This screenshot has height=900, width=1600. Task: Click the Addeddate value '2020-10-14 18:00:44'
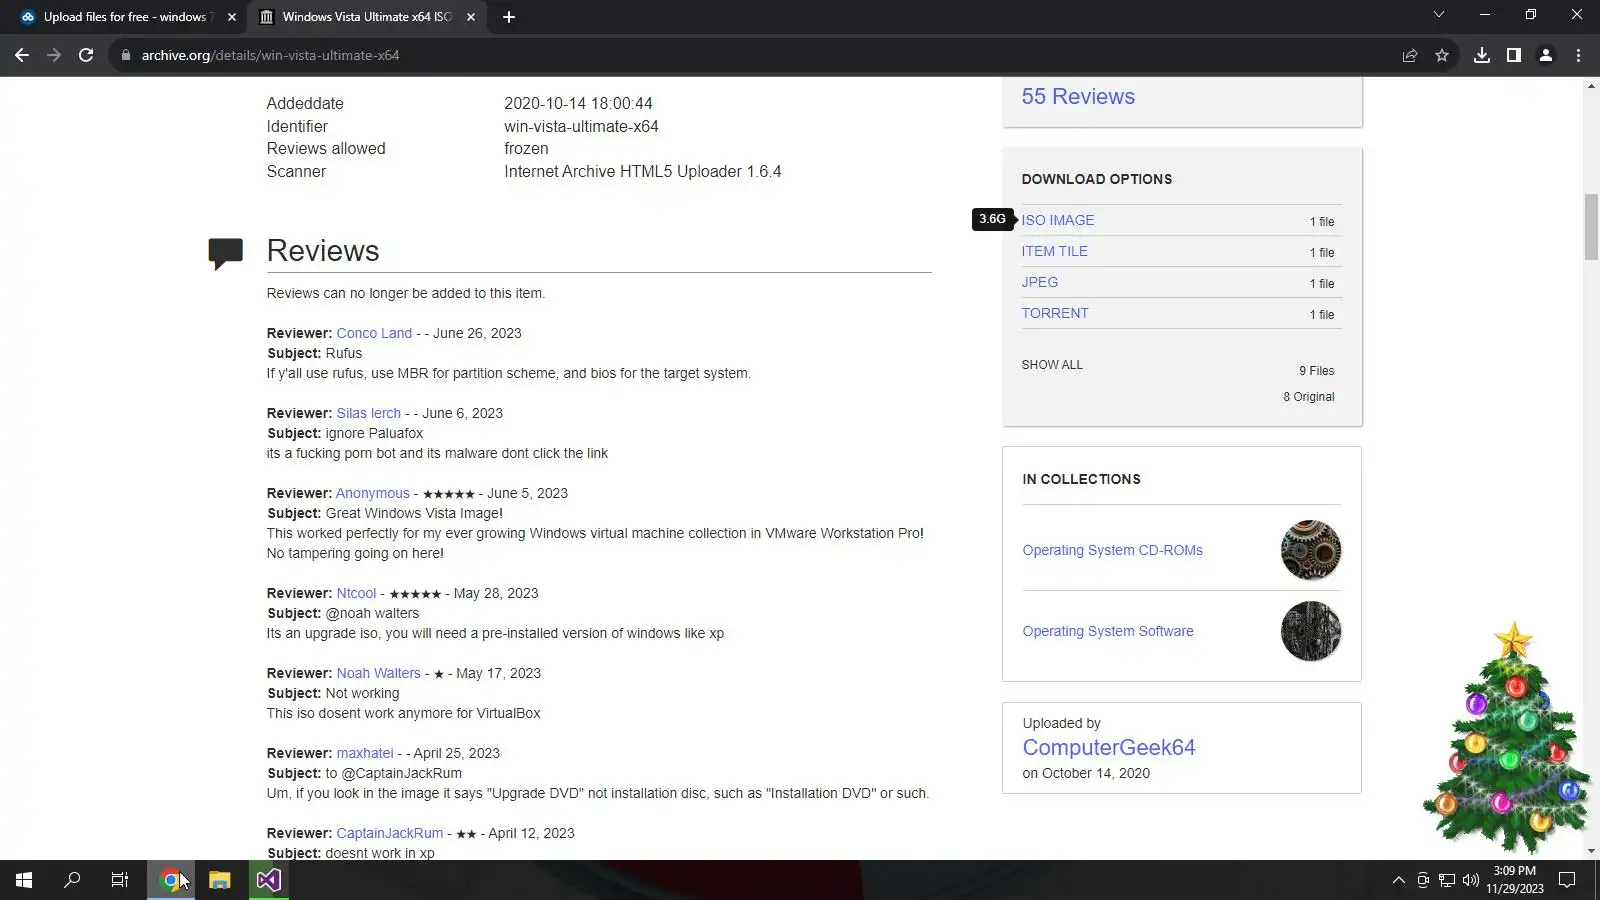578,103
